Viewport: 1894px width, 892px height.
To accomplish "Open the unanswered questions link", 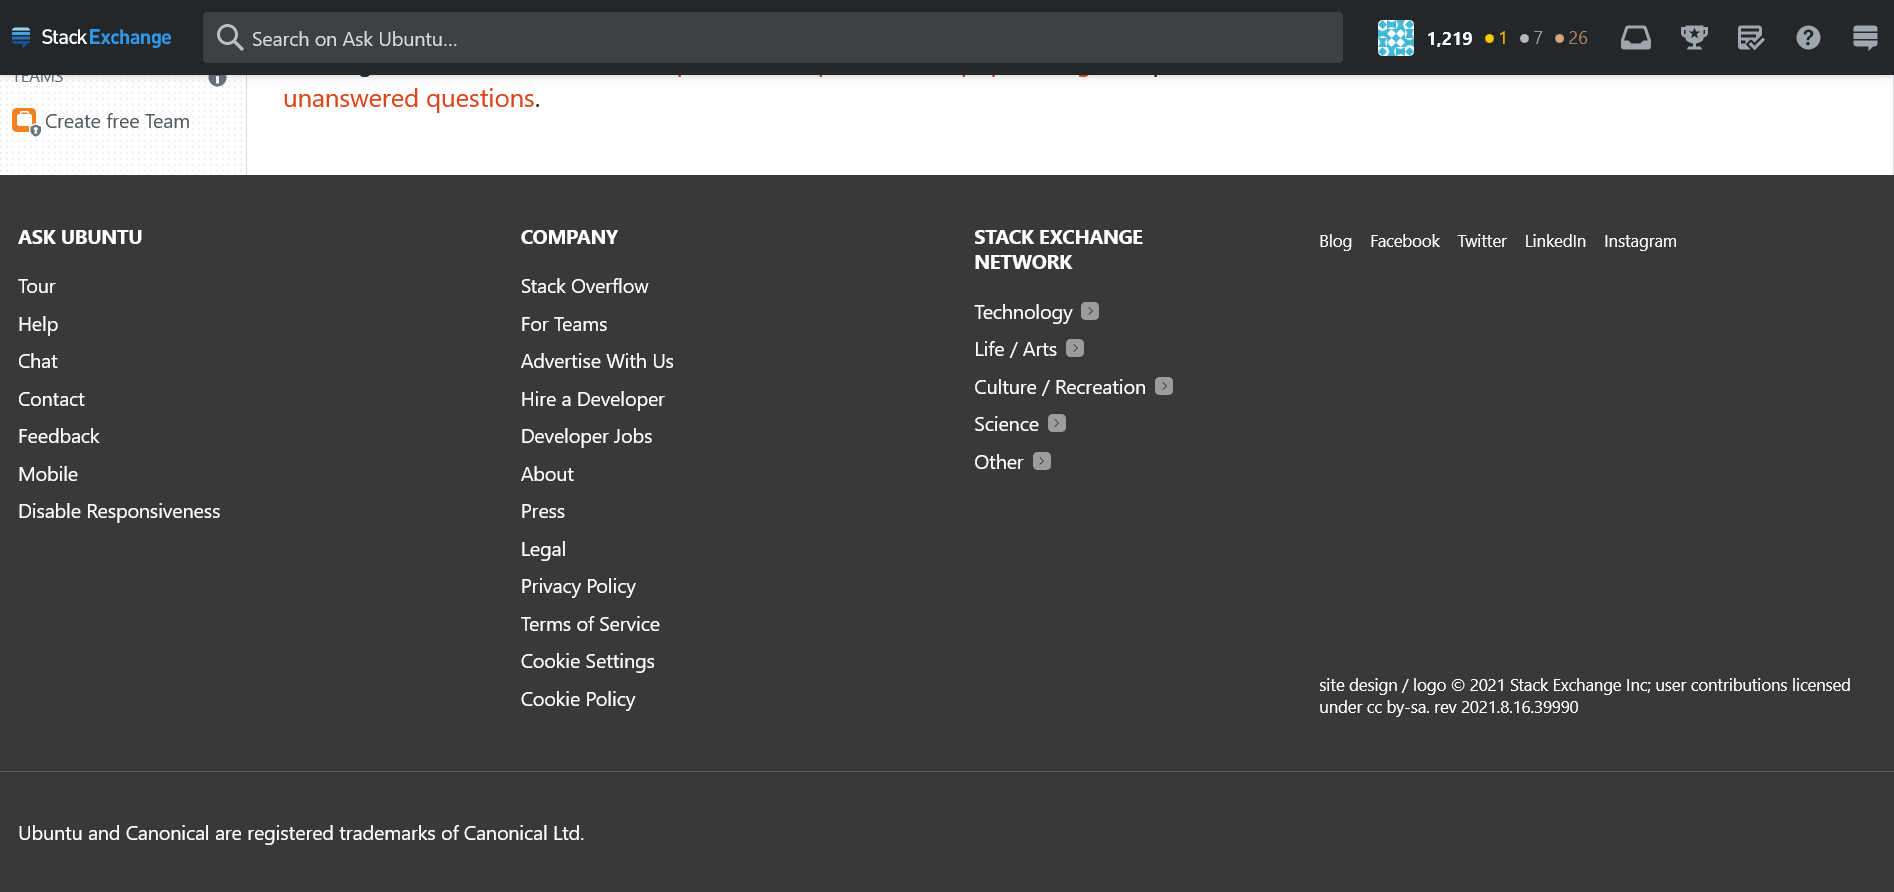I will coord(409,98).
